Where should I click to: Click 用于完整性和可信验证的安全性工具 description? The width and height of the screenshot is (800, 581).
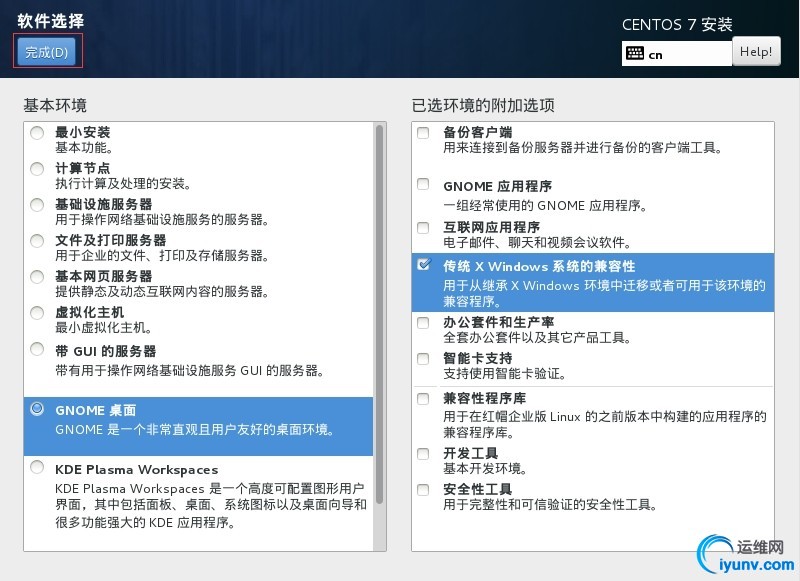550,505
